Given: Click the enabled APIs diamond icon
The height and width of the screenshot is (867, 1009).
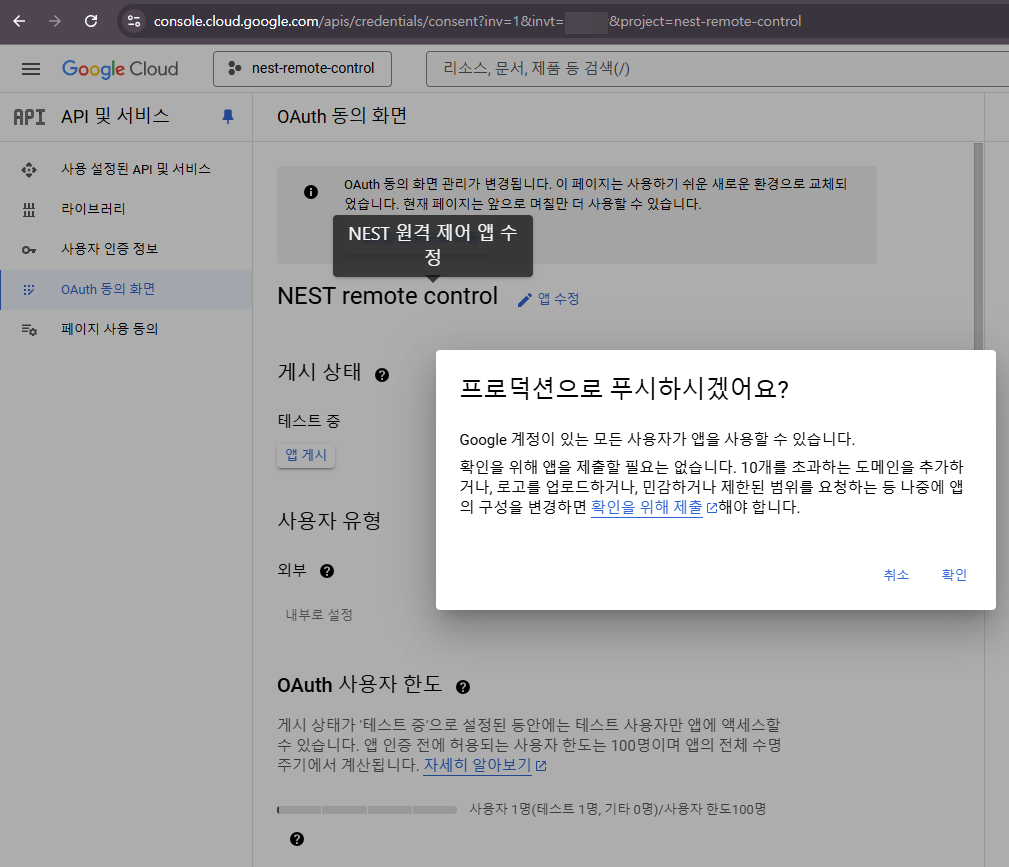Looking at the screenshot, I should [x=29, y=170].
